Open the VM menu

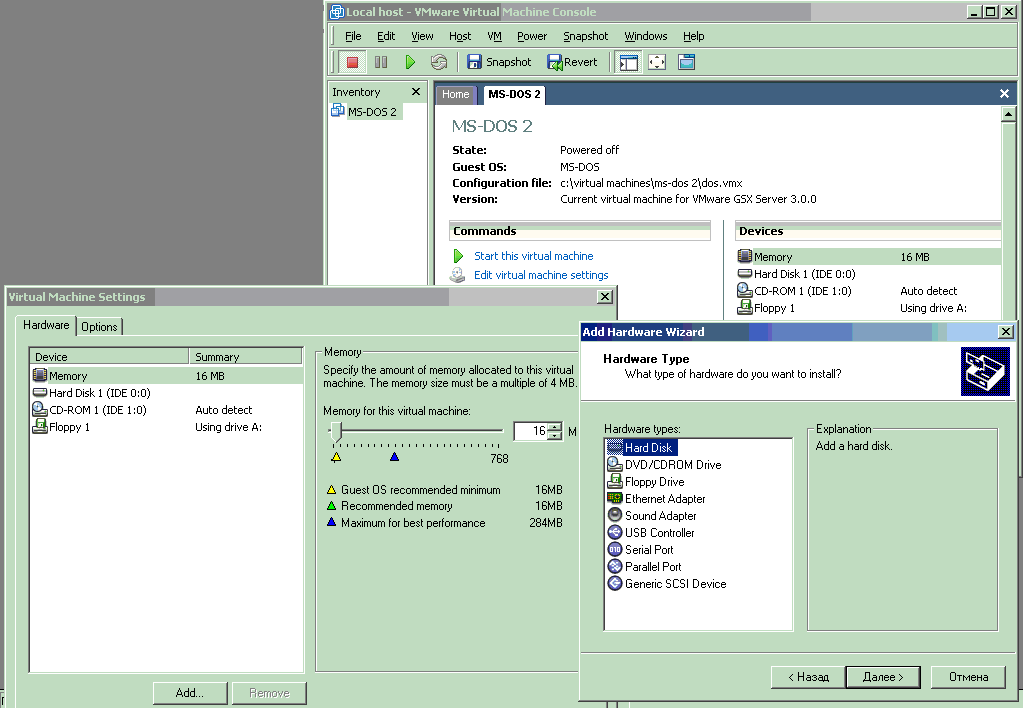pyautogui.click(x=495, y=36)
